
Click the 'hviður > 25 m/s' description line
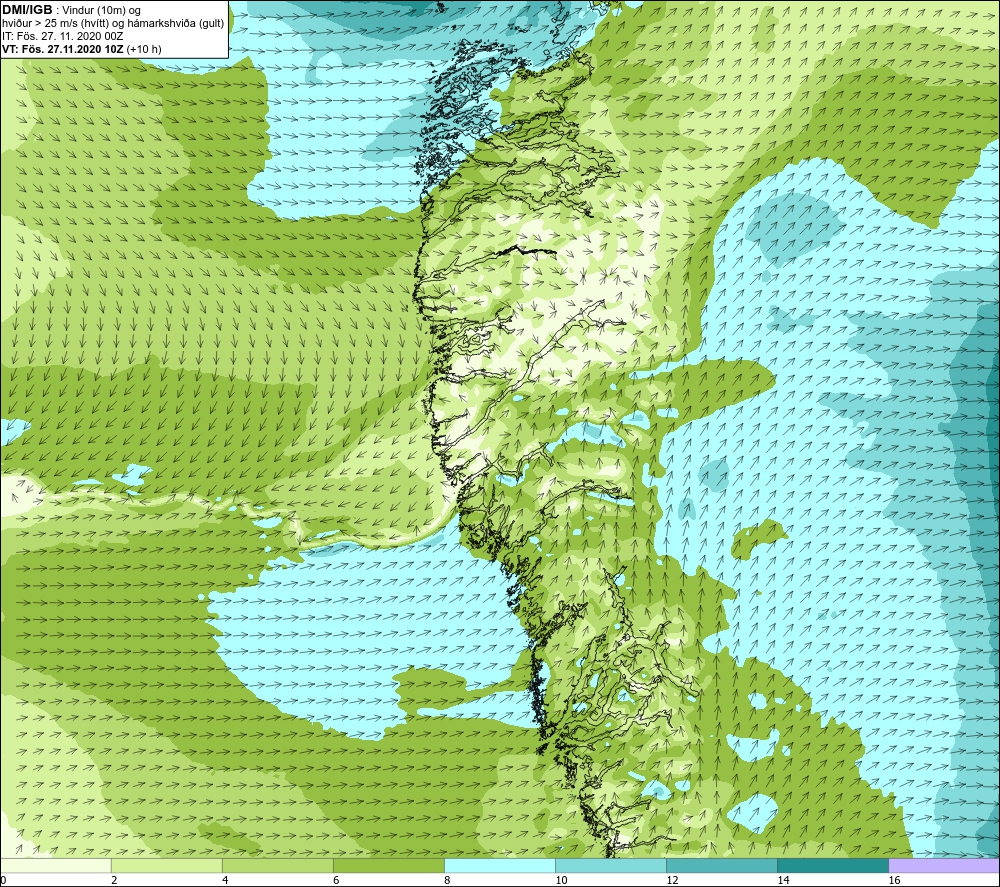click(113, 24)
